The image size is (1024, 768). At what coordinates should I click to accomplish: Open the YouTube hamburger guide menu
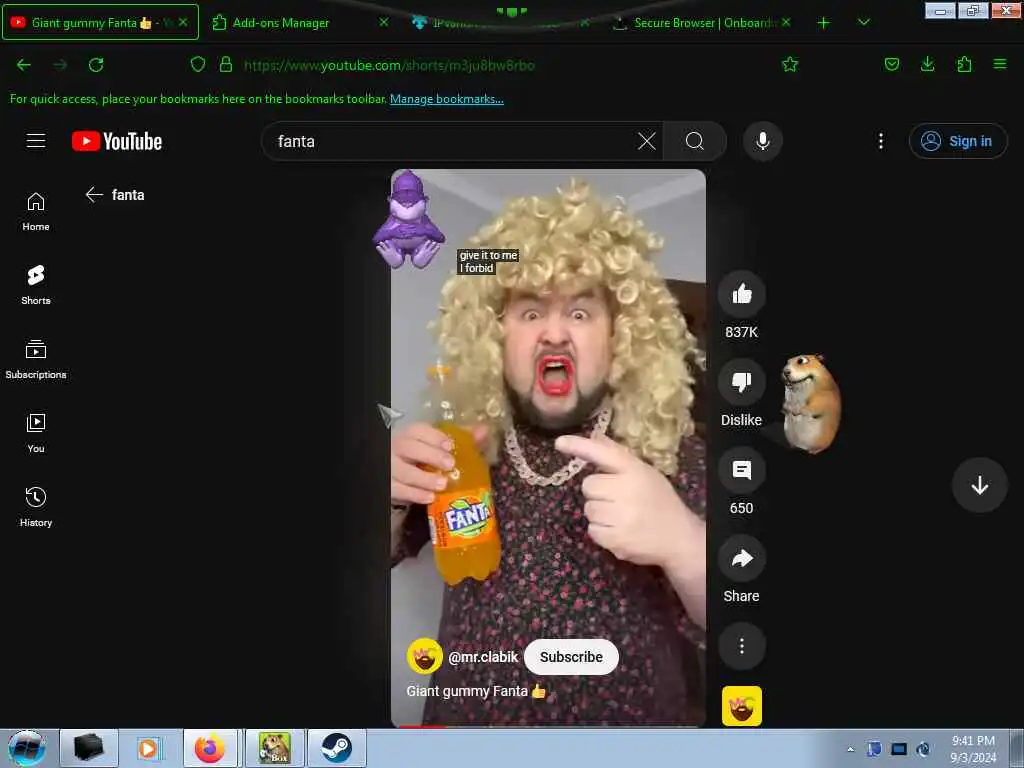point(36,141)
